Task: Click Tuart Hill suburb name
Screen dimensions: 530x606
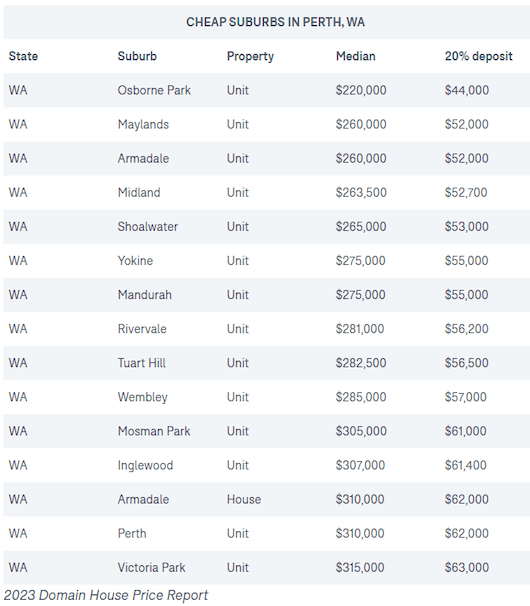Action: point(141,363)
